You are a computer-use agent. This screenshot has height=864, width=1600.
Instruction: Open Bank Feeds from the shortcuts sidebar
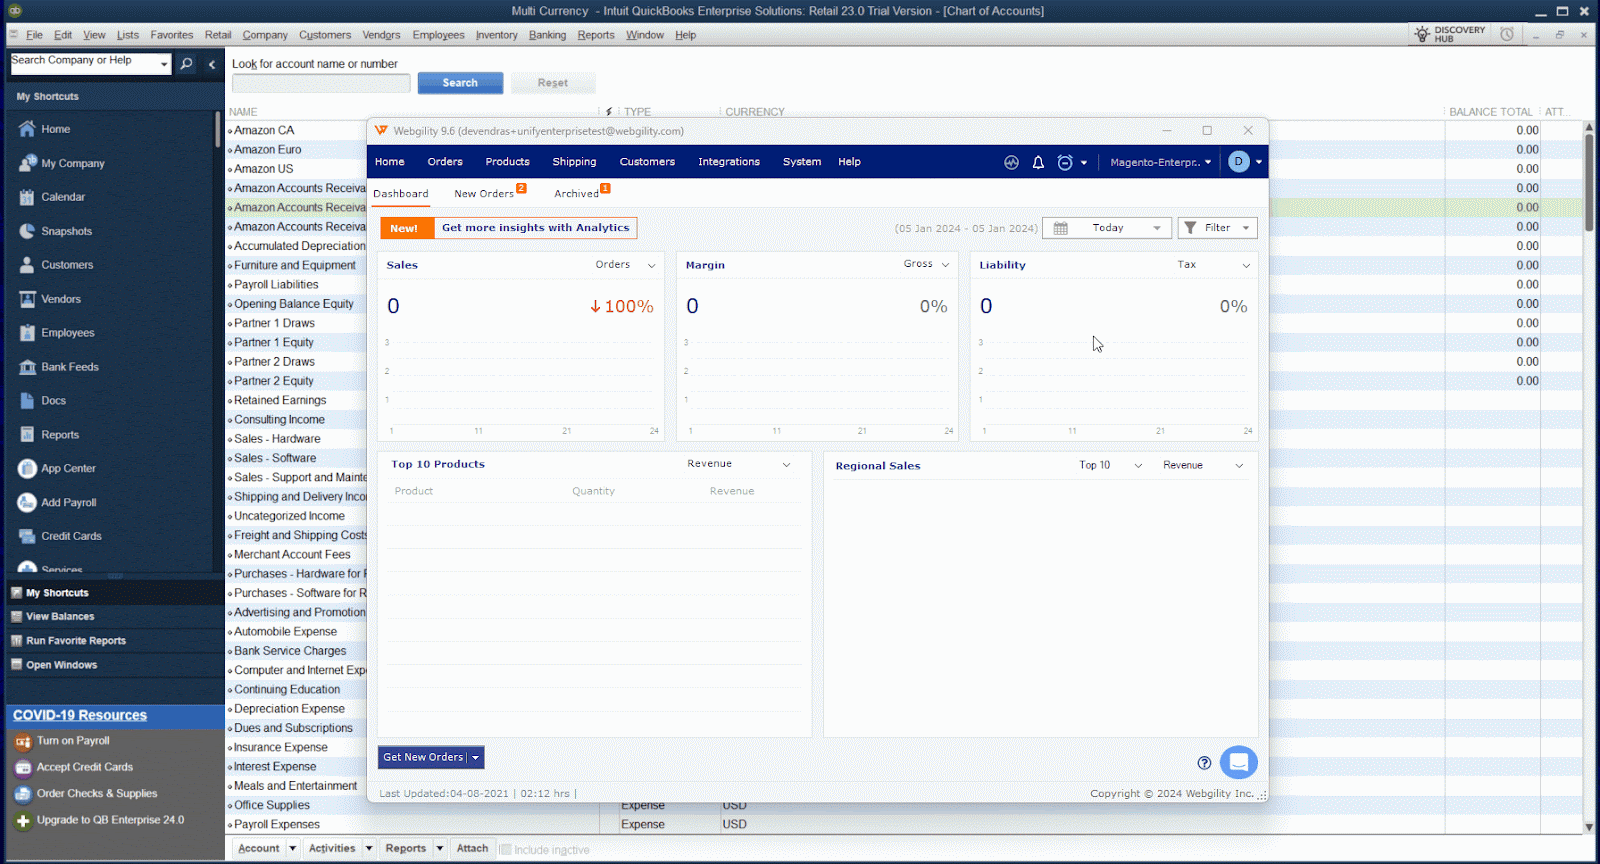click(x=69, y=367)
